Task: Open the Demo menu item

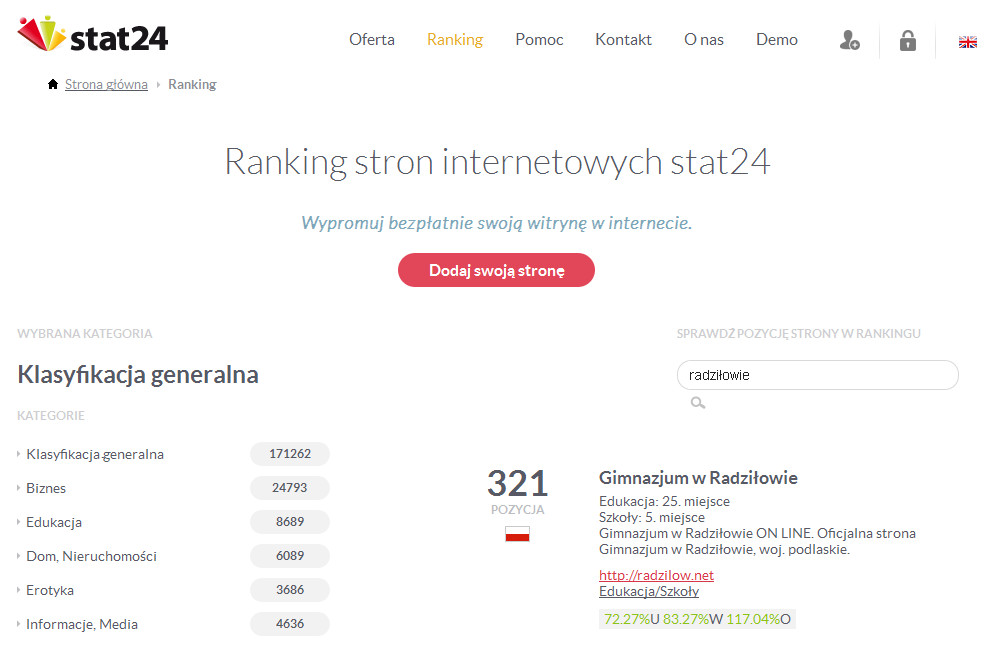Action: tap(777, 39)
